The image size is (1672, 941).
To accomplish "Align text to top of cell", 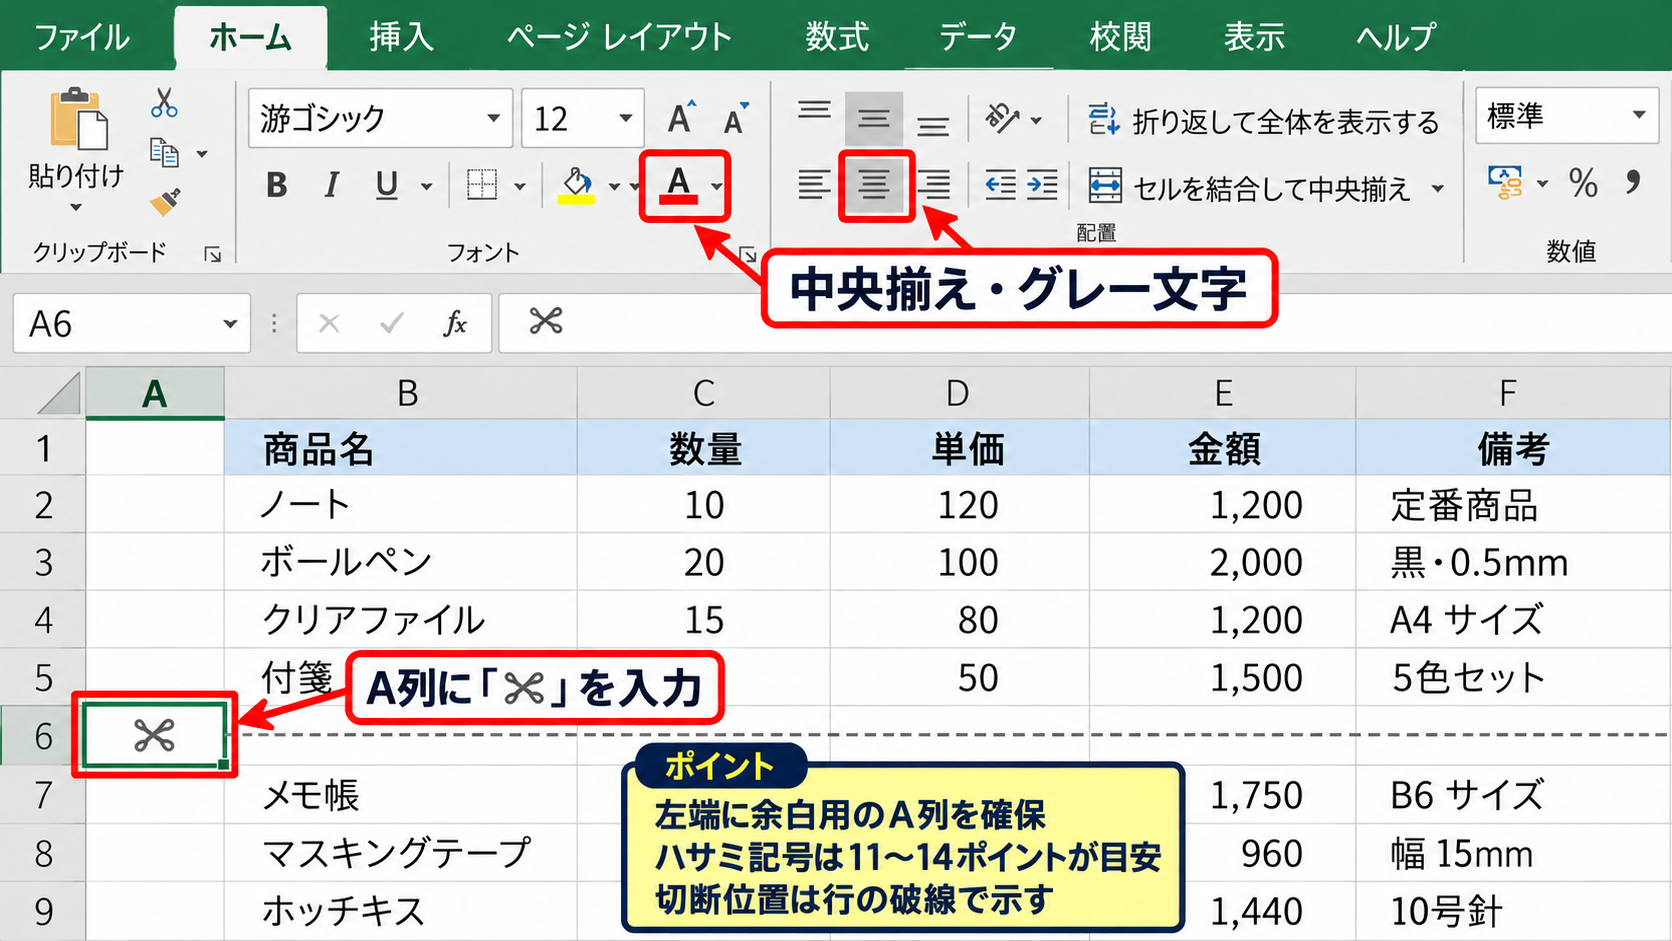I will tap(814, 111).
